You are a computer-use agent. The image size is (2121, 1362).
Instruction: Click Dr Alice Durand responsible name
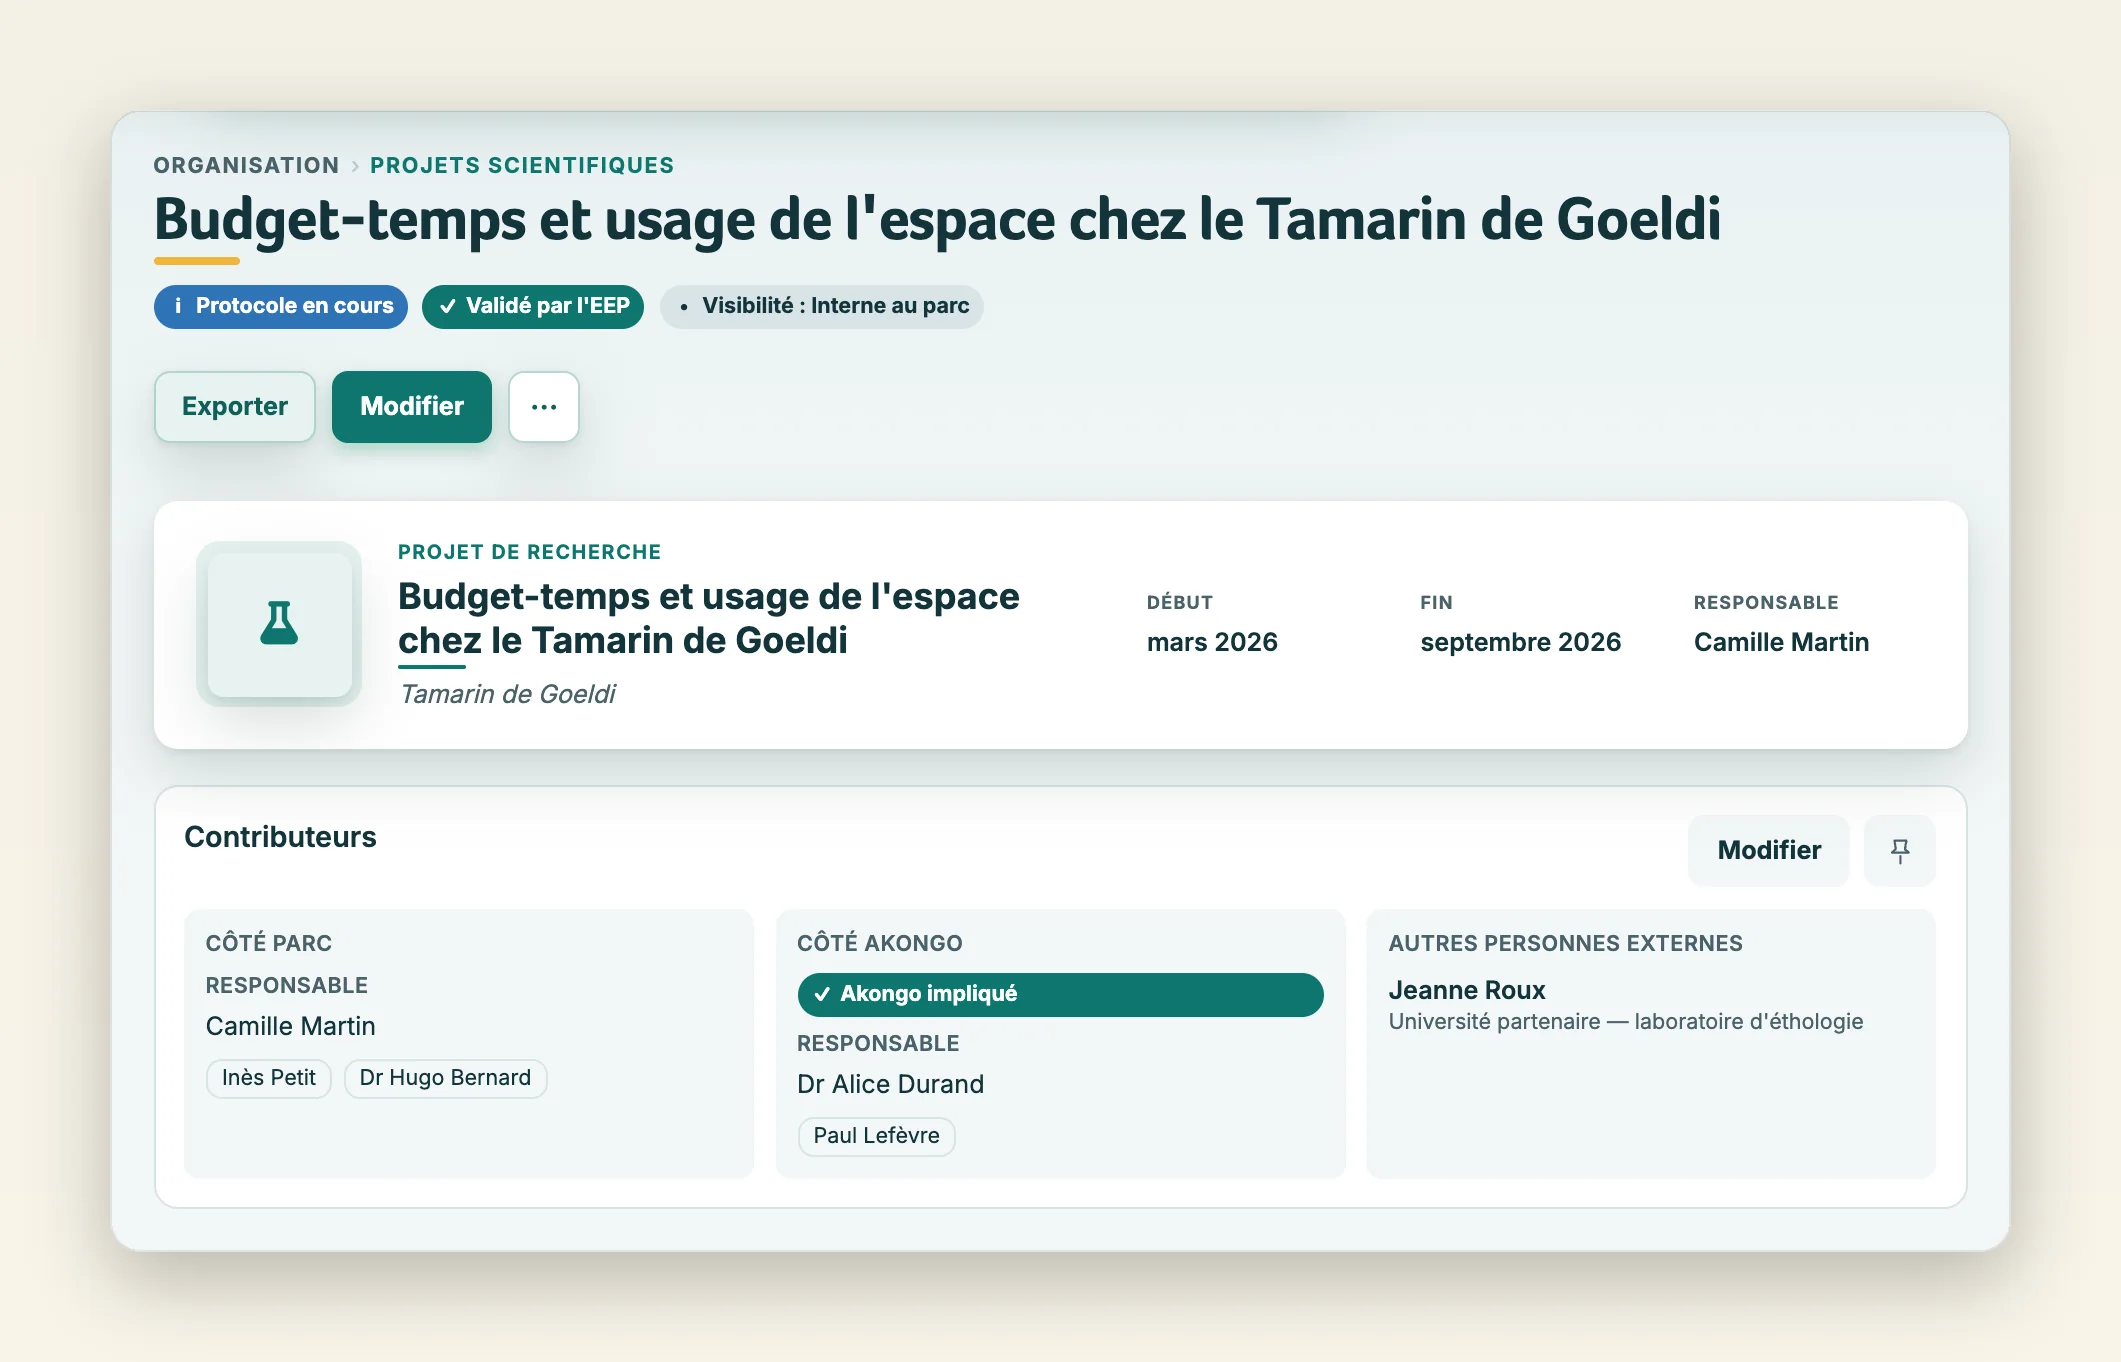(x=890, y=1084)
